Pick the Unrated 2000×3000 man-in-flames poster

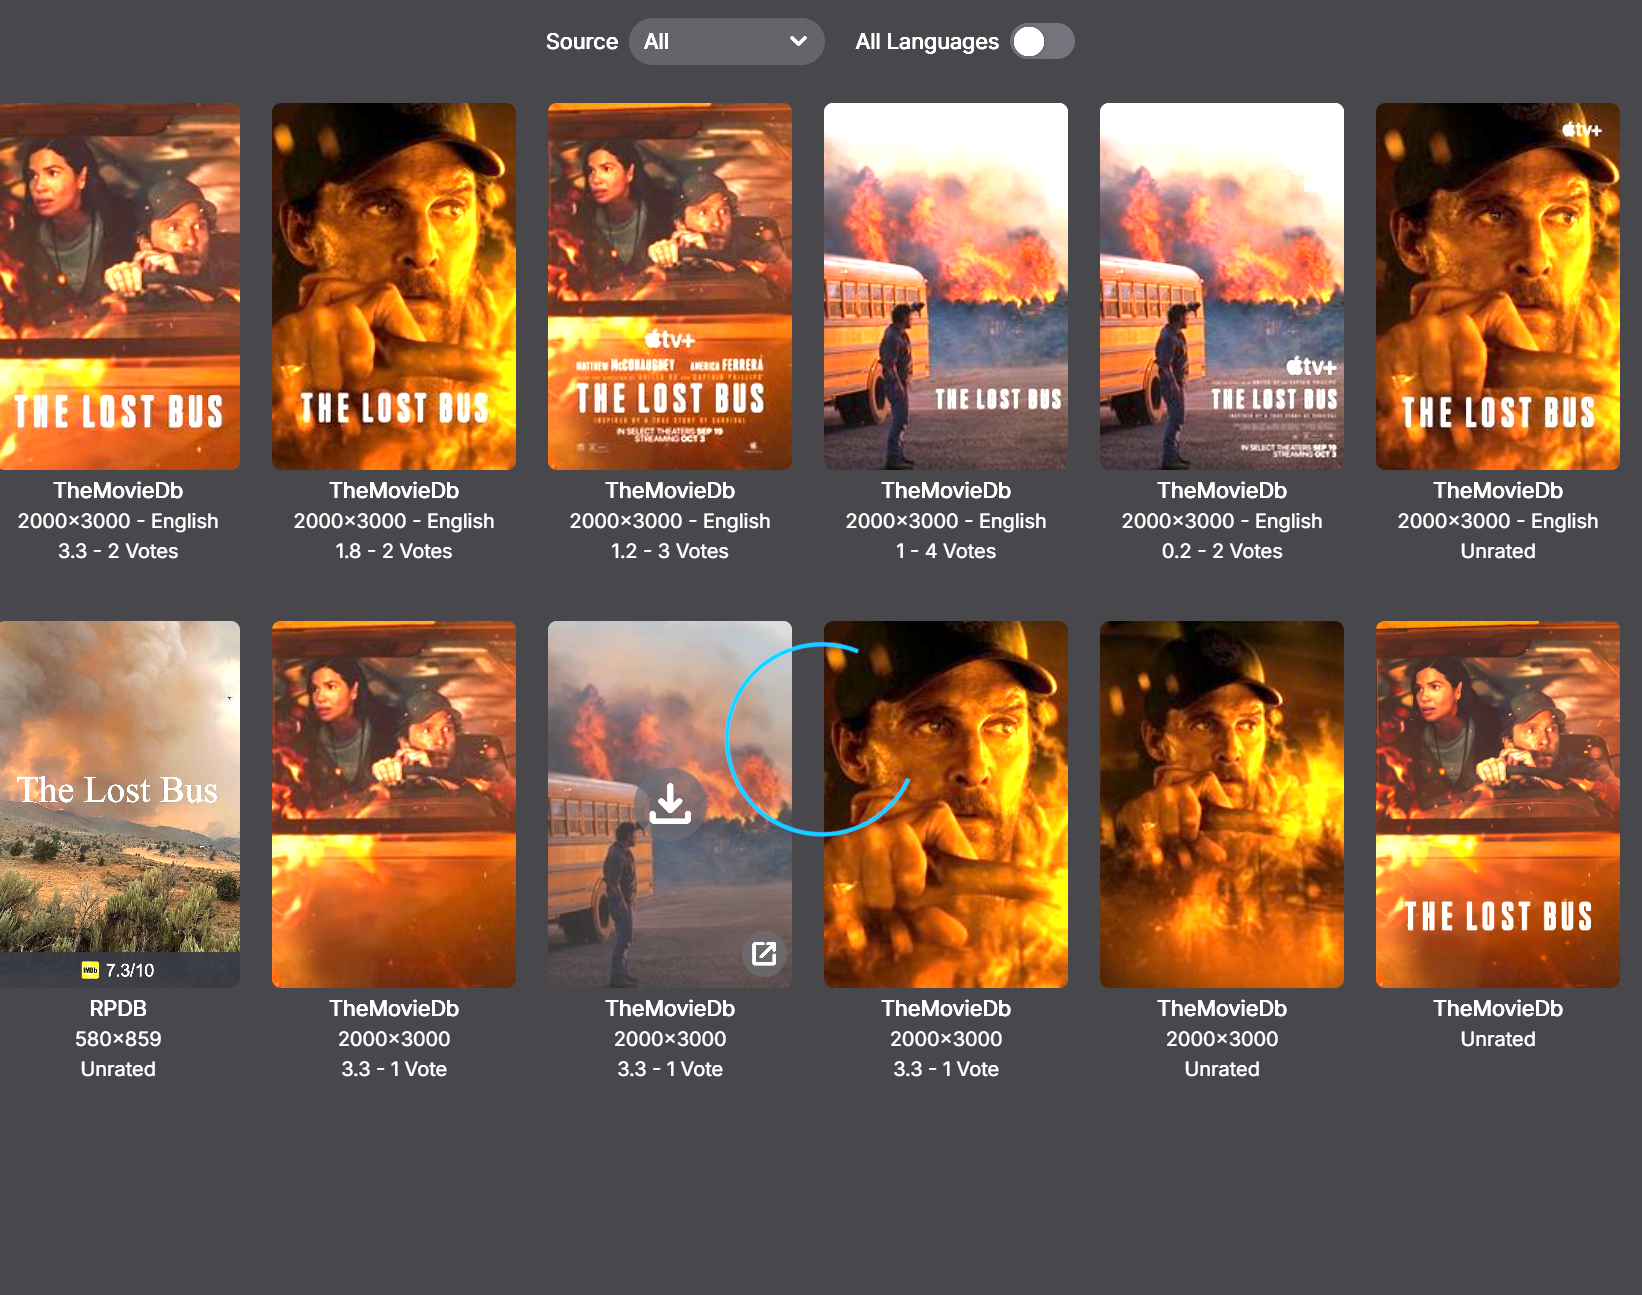pos(1222,804)
